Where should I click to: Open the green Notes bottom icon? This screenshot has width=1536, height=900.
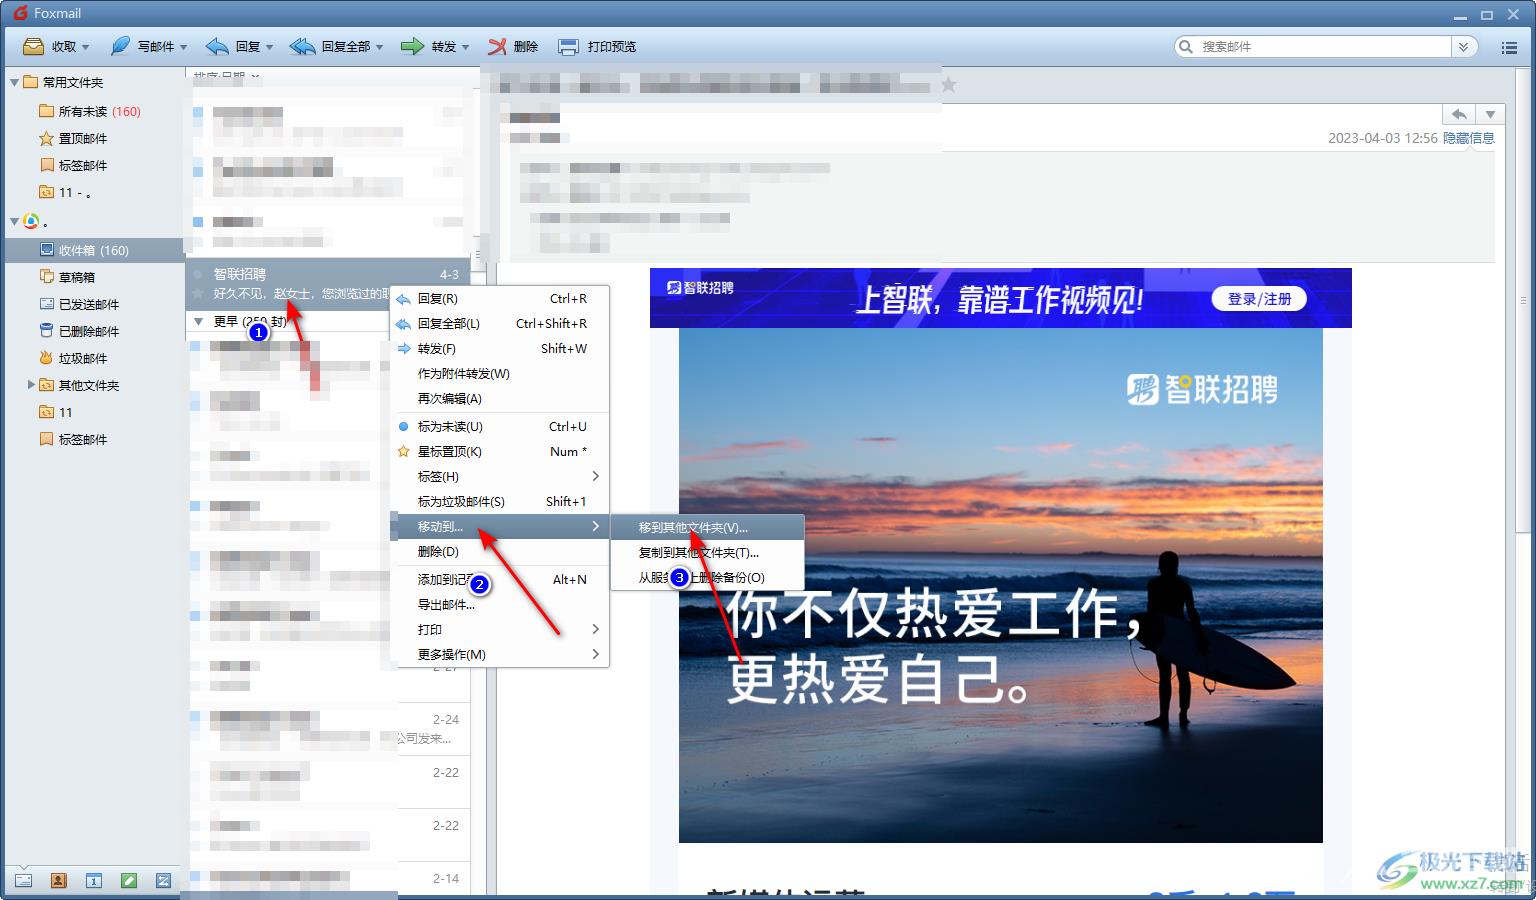point(128,881)
